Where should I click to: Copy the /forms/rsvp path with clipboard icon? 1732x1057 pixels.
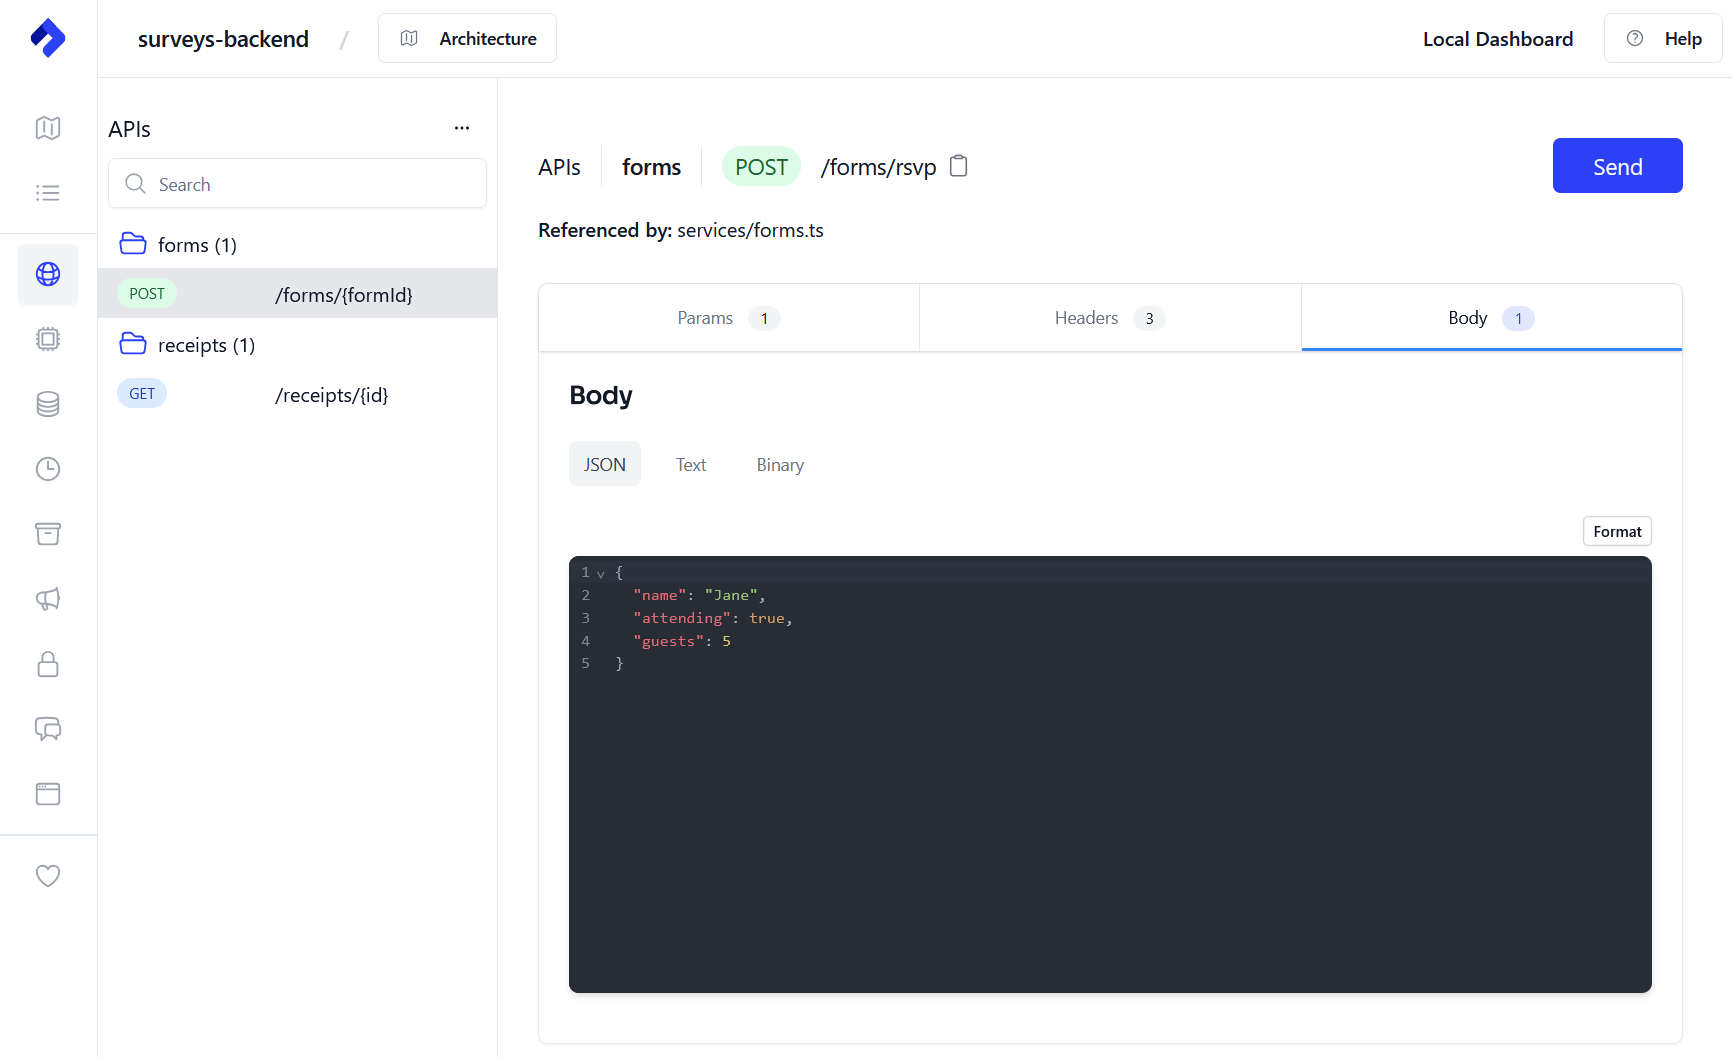(958, 166)
